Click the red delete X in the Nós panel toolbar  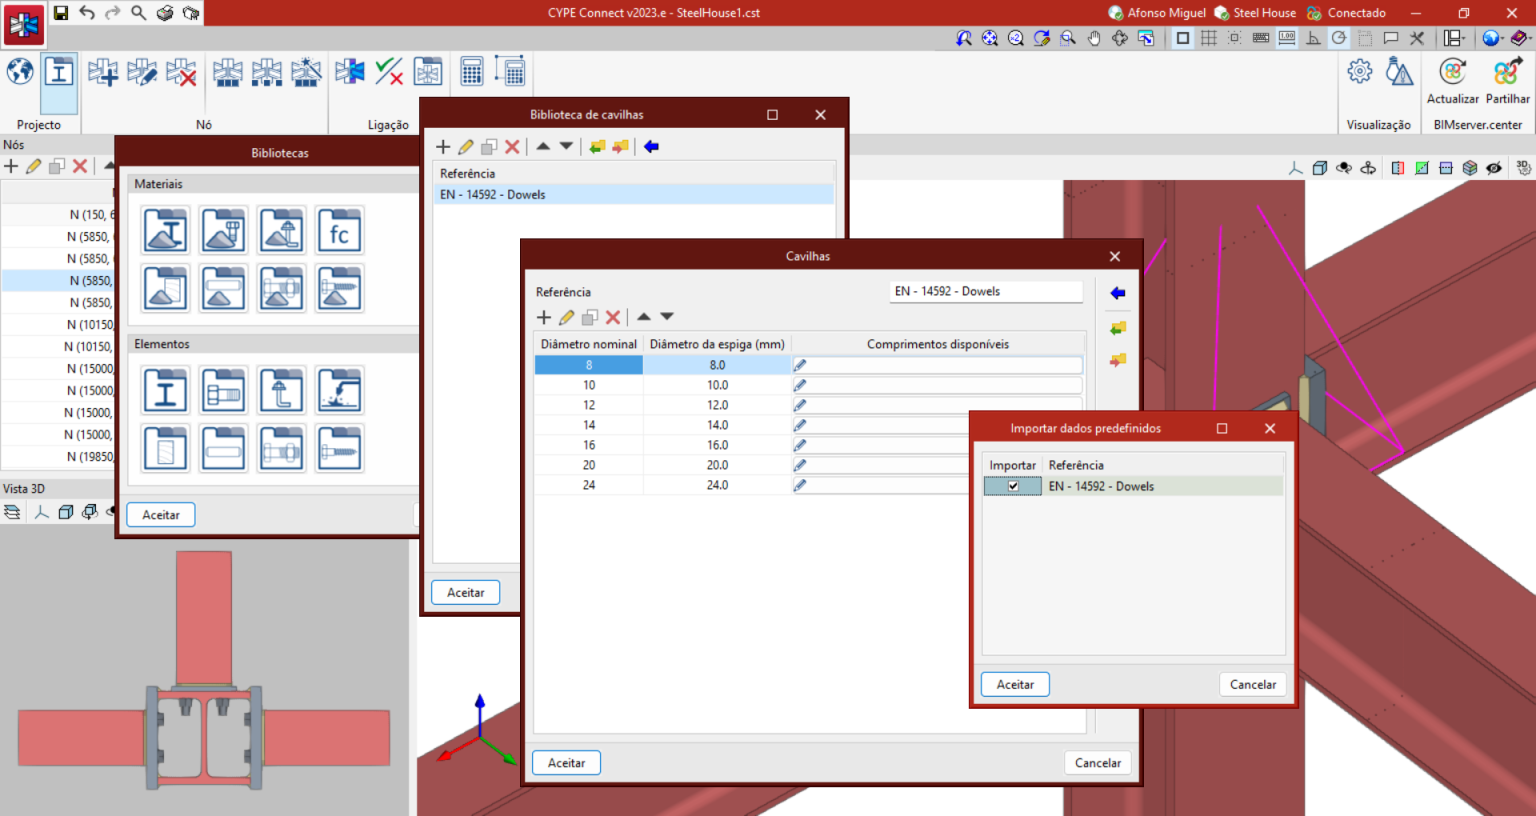(x=80, y=166)
